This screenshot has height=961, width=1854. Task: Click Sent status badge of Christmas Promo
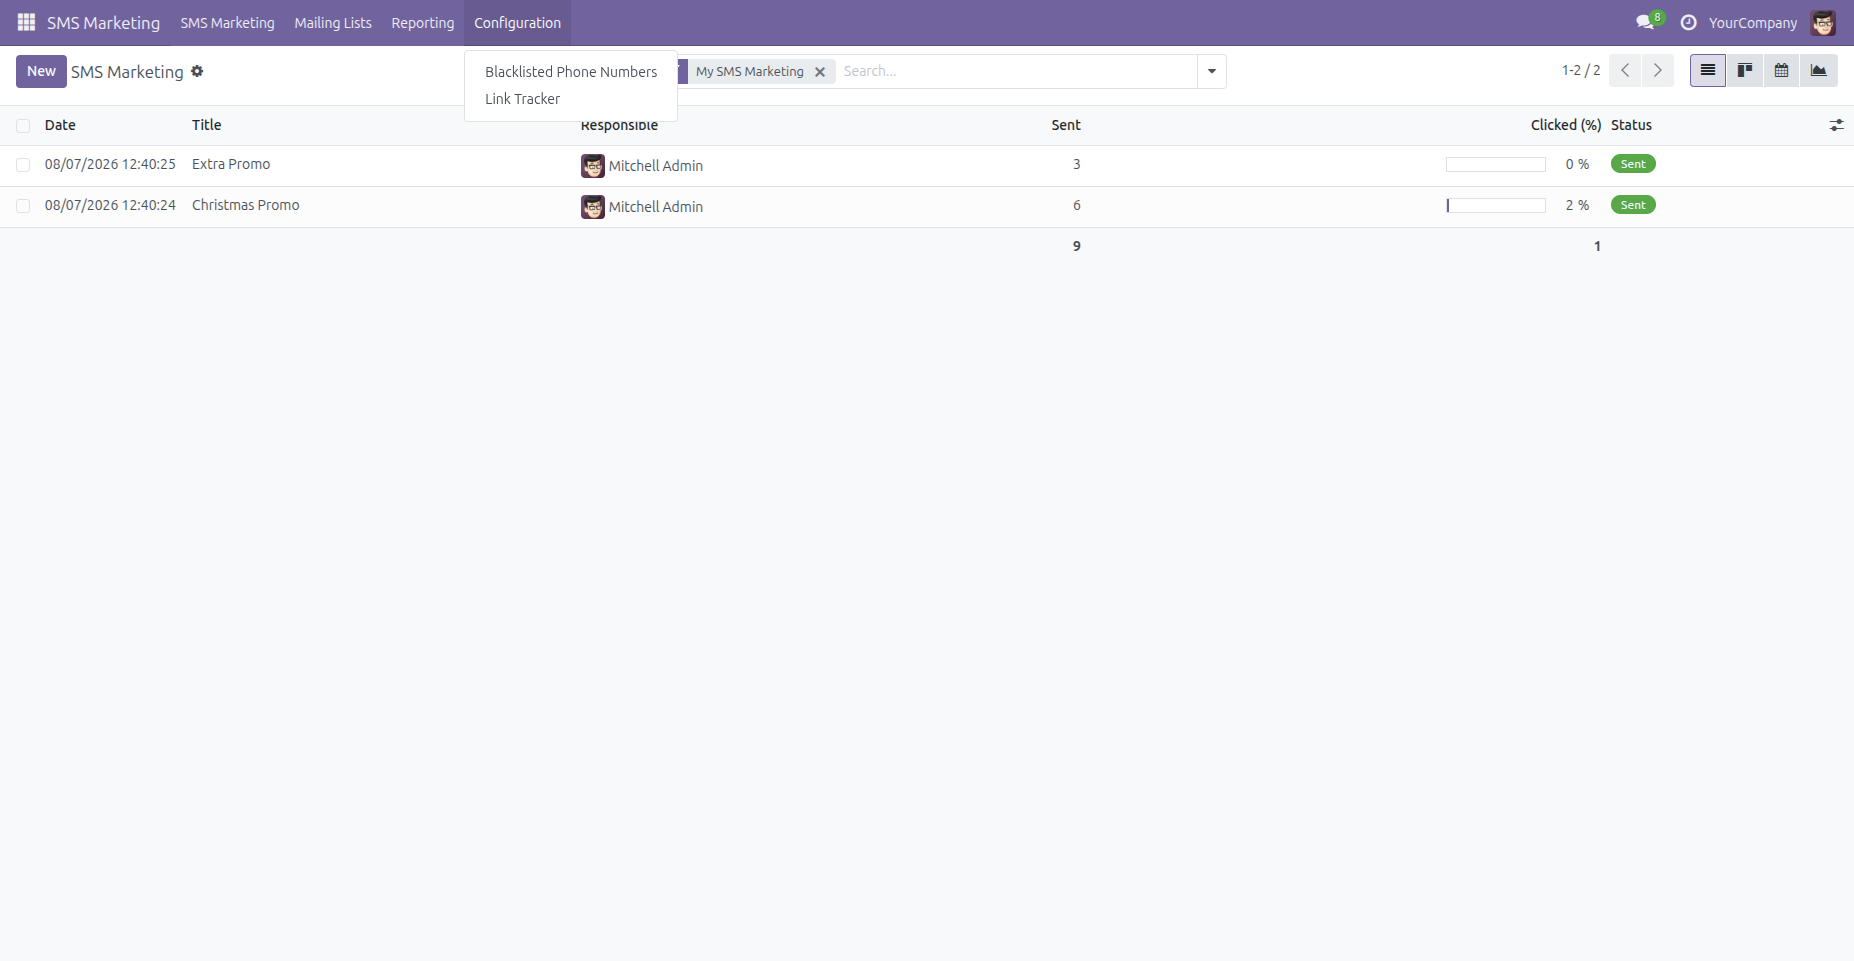tap(1633, 205)
